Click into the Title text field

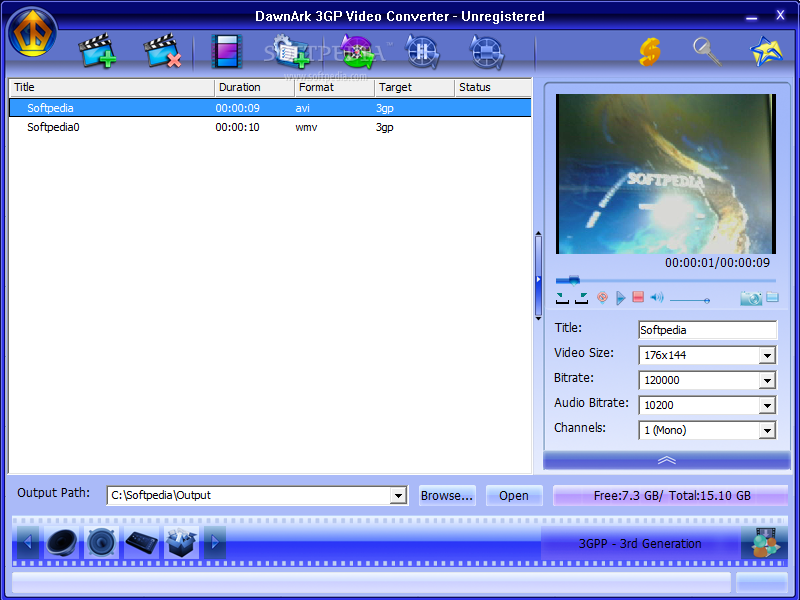pyautogui.click(x=708, y=330)
